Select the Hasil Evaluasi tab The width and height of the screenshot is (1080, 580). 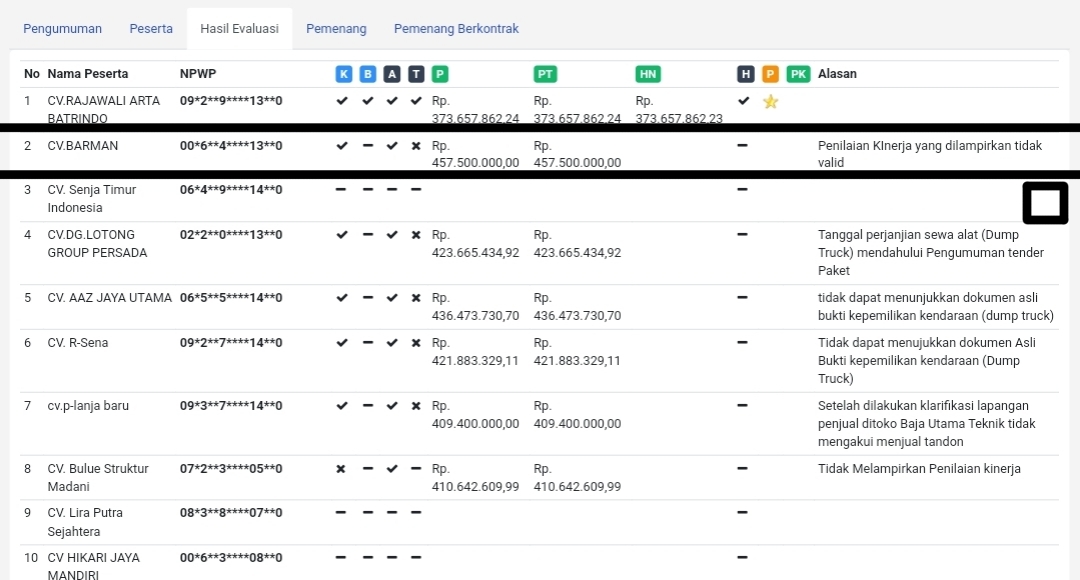click(x=239, y=29)
